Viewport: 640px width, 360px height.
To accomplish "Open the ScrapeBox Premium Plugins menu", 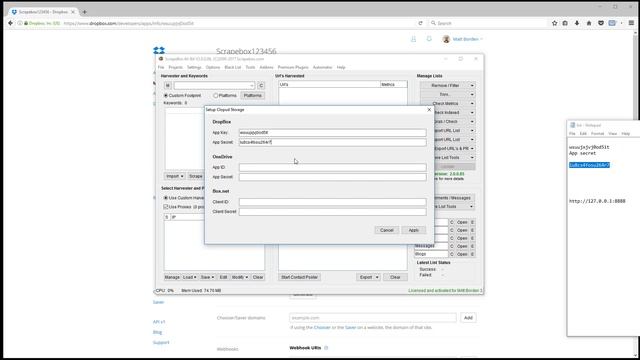I will pyautogui.click(x=293, y=67).
